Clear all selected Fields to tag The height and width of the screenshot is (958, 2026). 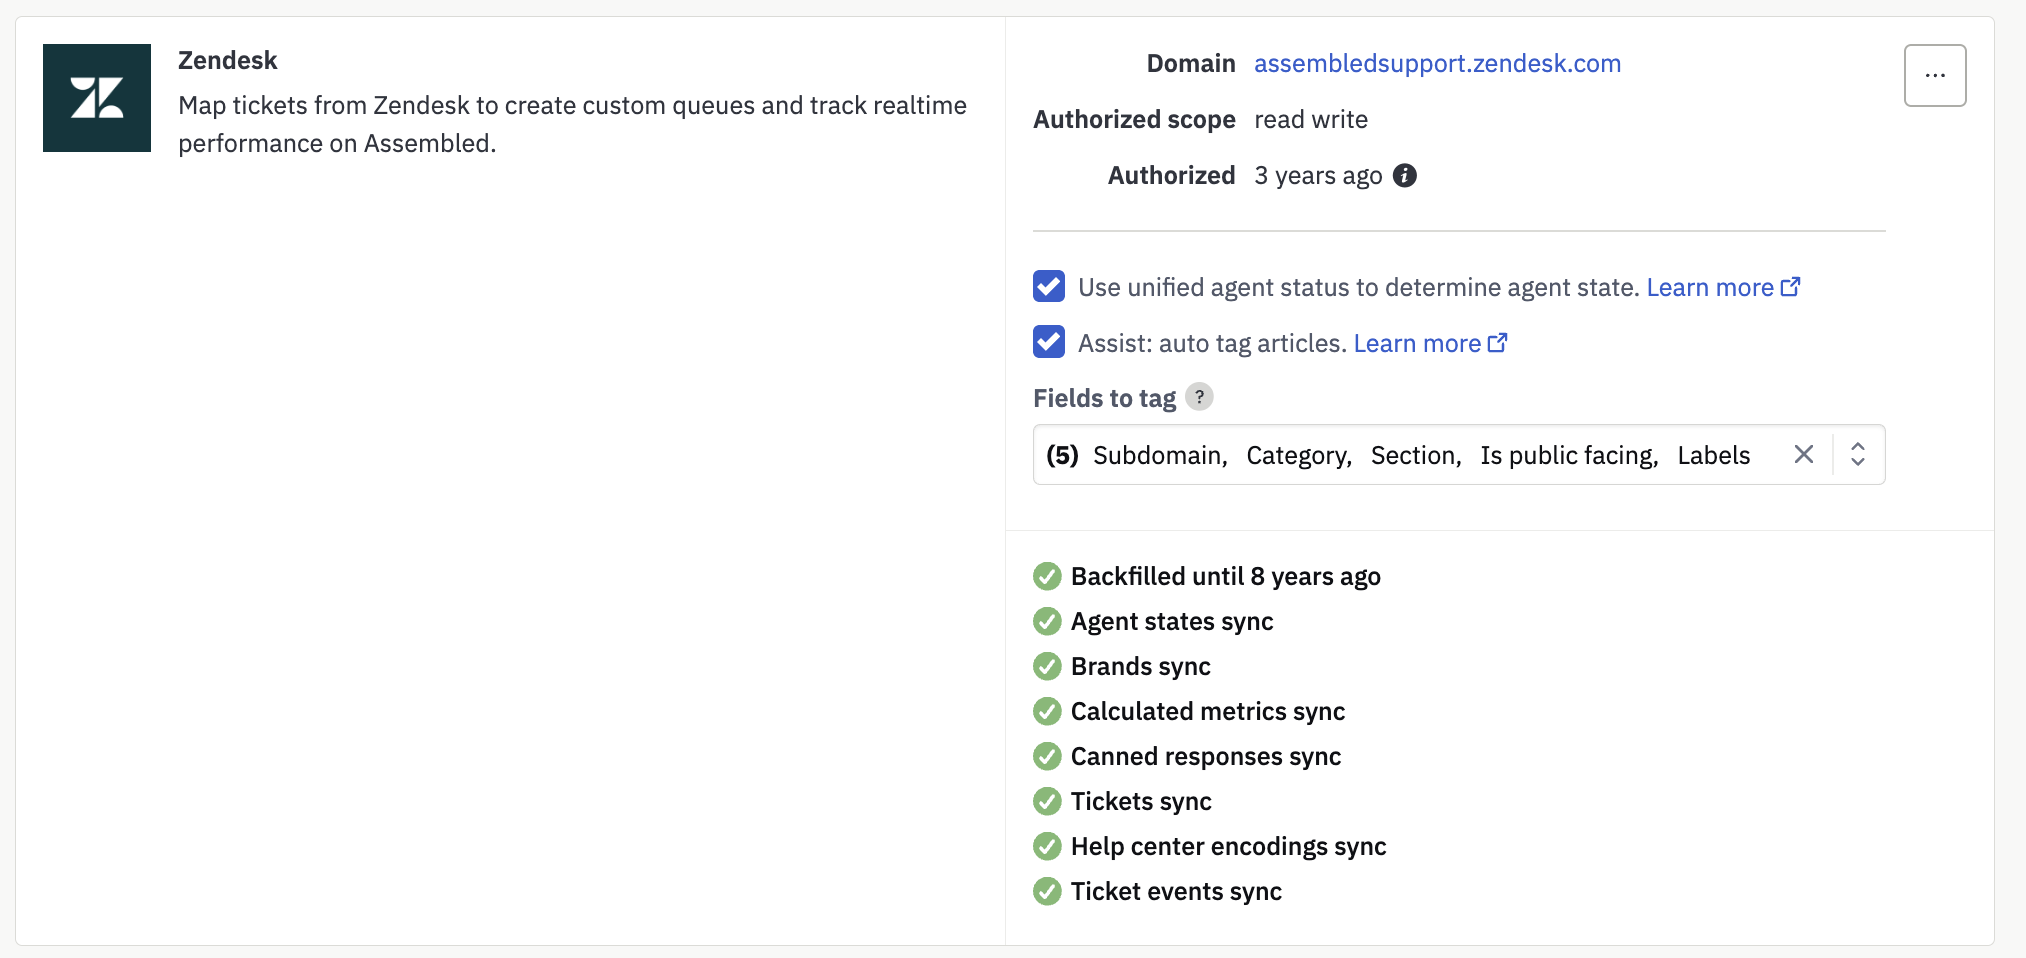[1804, 454]
